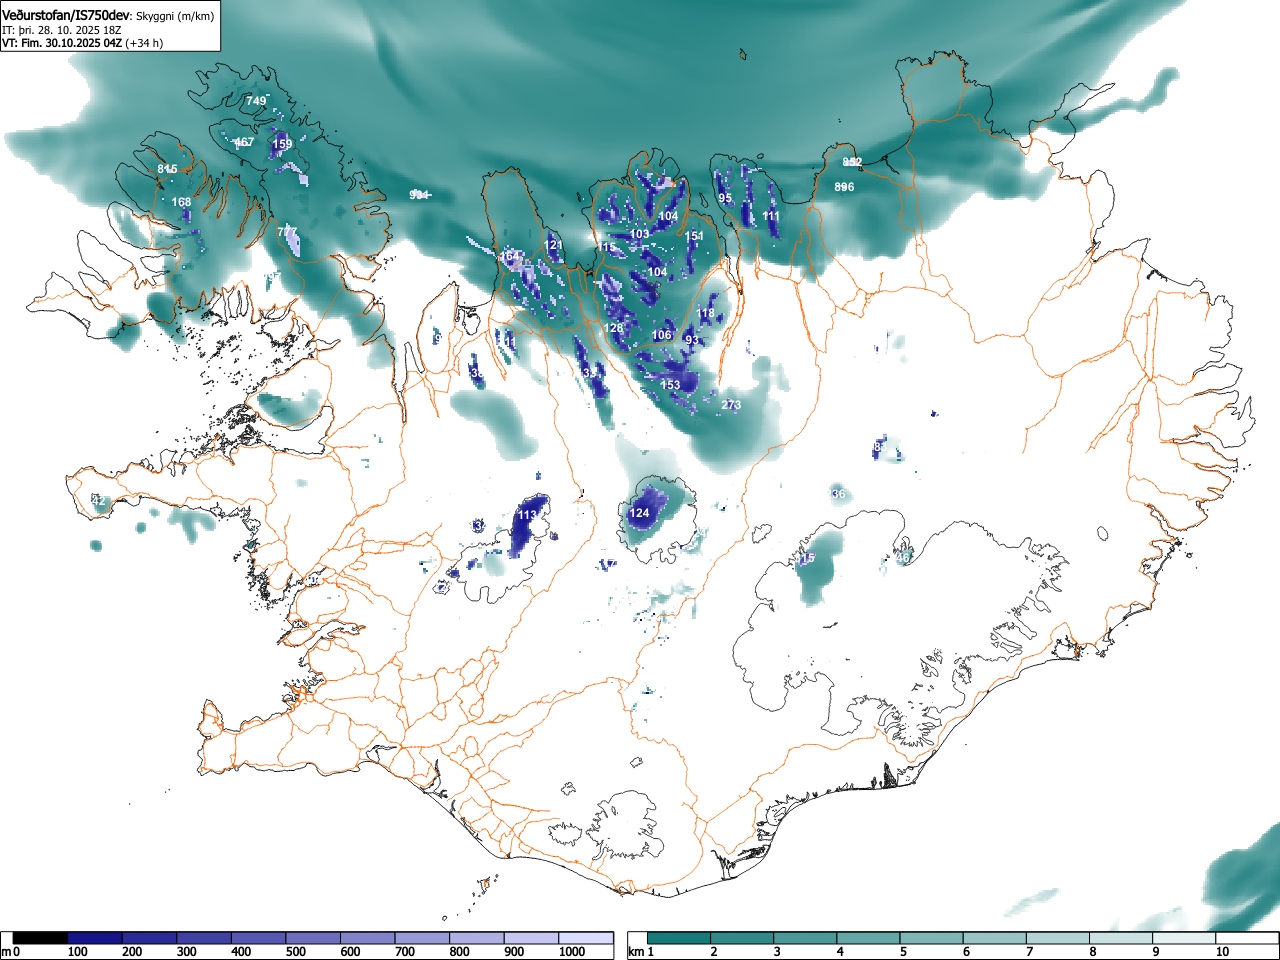Screen dimensions: 1280x960
Task: Click the 6–7 km legend color segment
Action: (994, 938)
